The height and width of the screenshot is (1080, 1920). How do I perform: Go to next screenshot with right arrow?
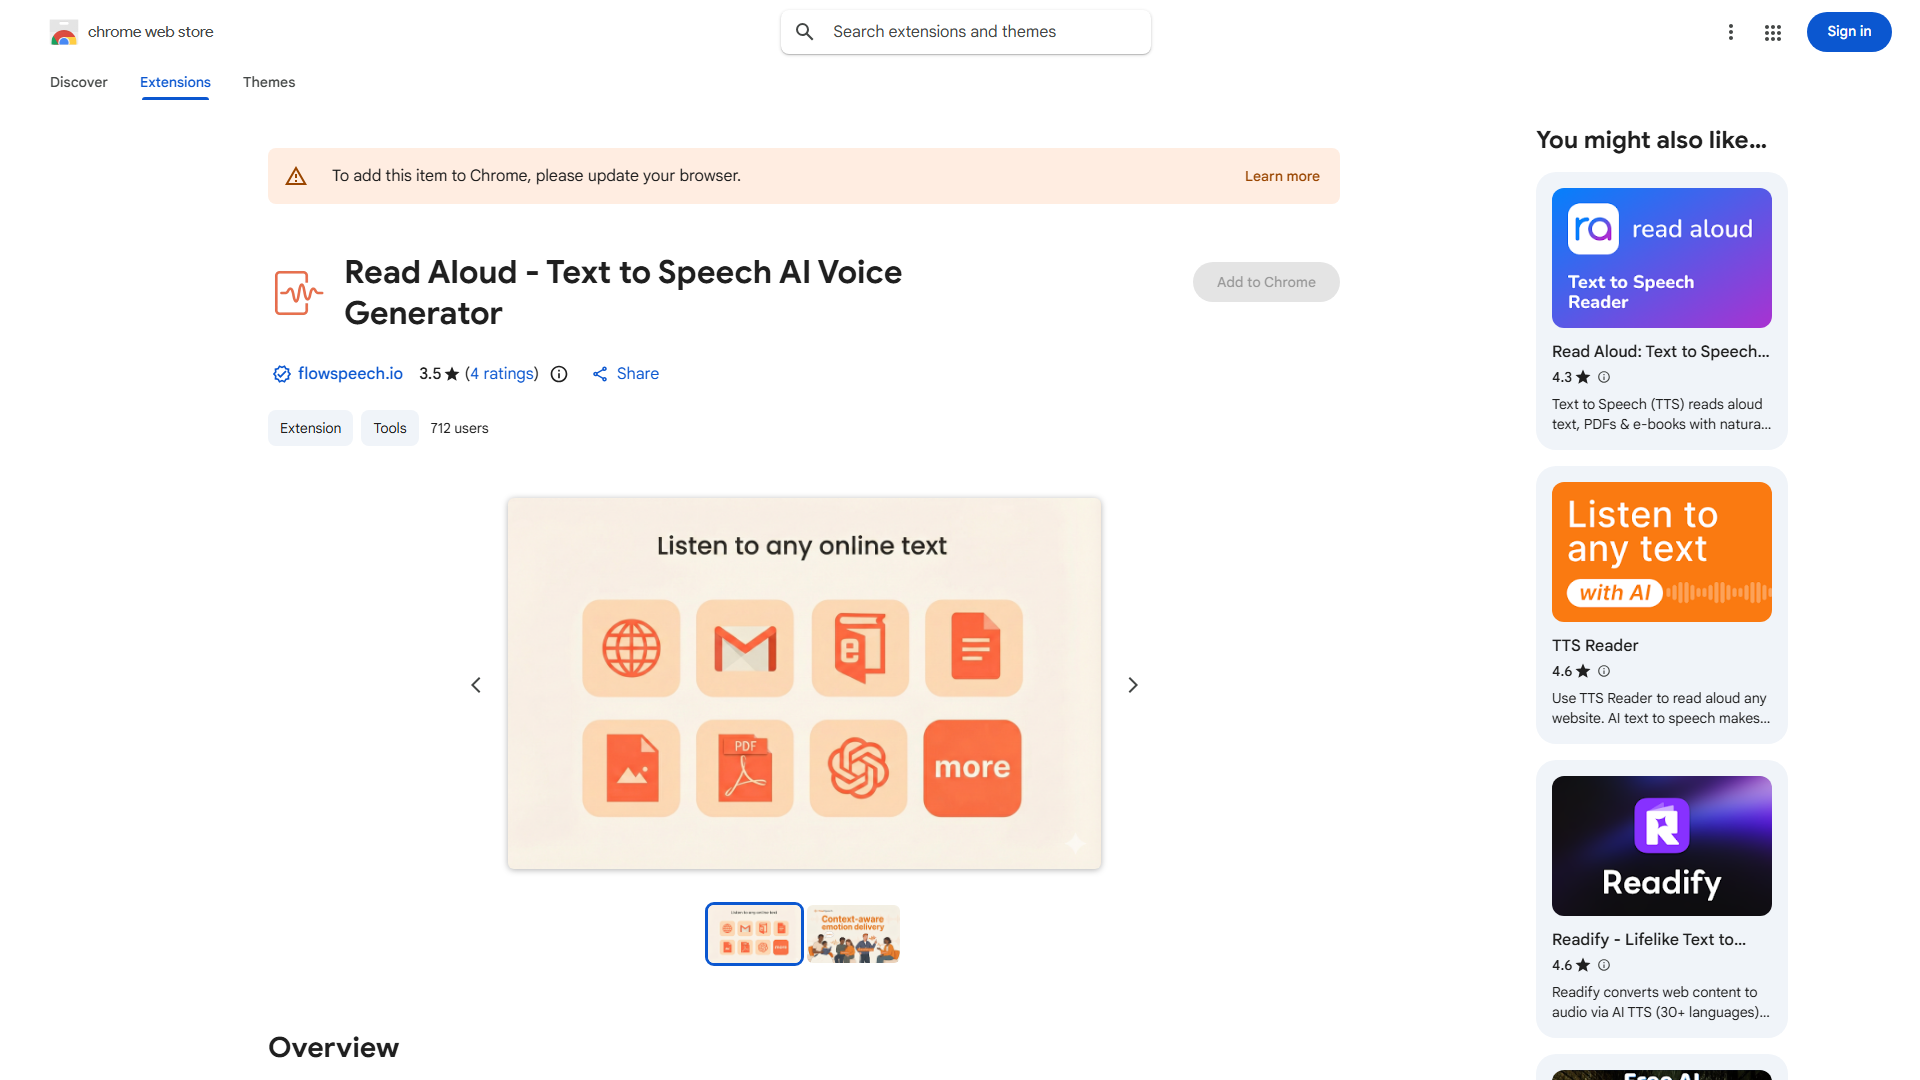(x=1133, y=685)
